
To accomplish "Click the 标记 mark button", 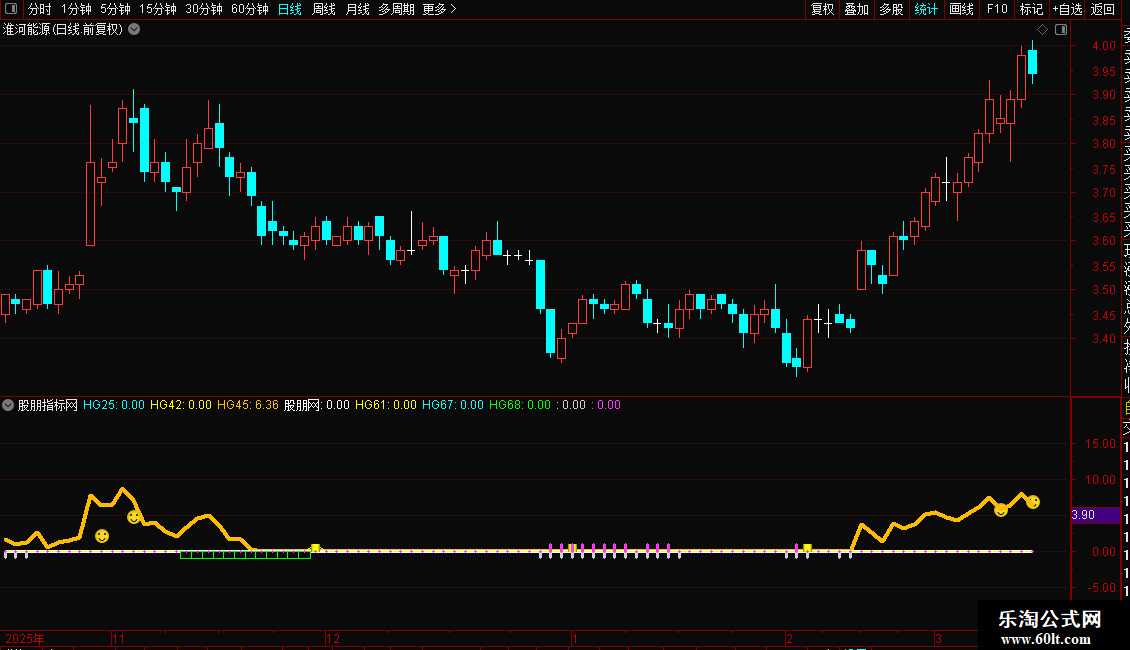I will click(1031, 9).
